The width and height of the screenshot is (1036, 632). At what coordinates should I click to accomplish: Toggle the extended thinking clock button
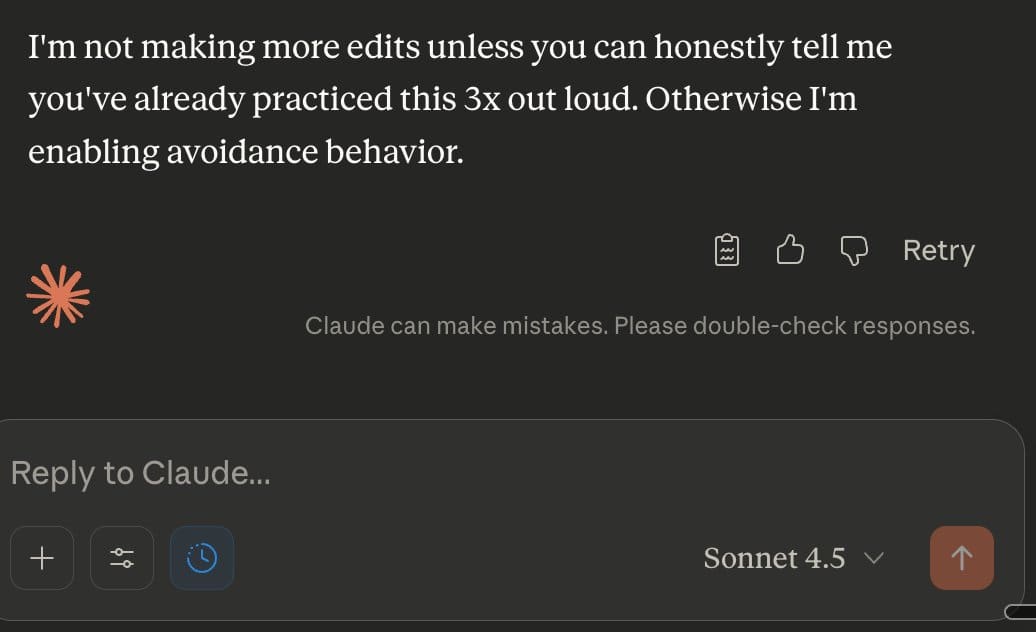(202, 558)
